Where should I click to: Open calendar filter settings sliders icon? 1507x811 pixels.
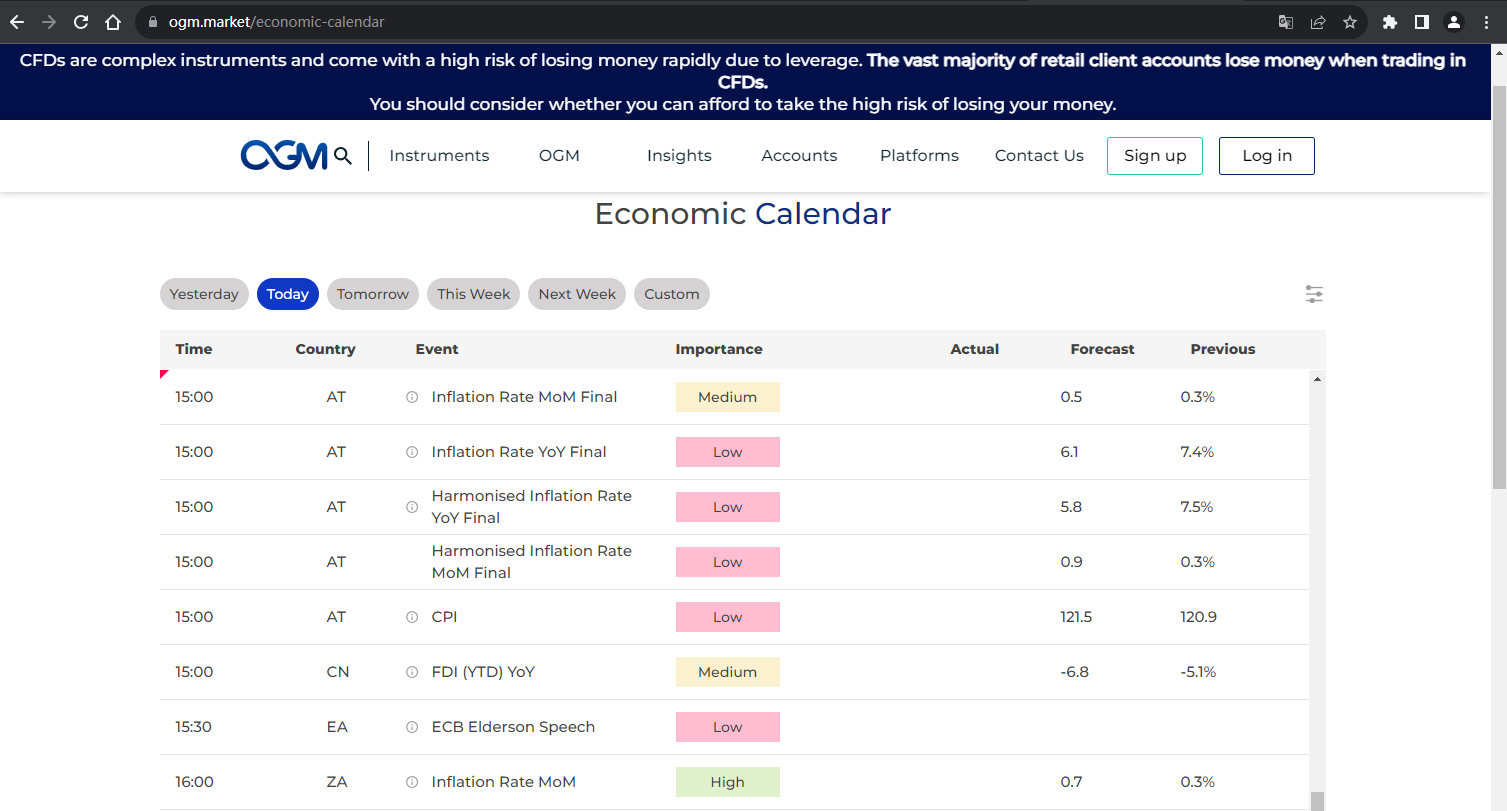click(x=1314, y=294)
